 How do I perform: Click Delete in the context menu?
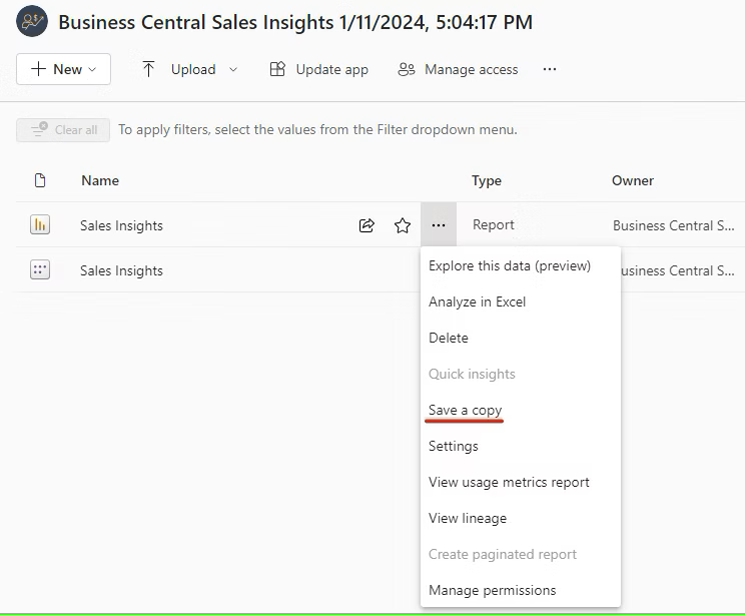(448, 338)
